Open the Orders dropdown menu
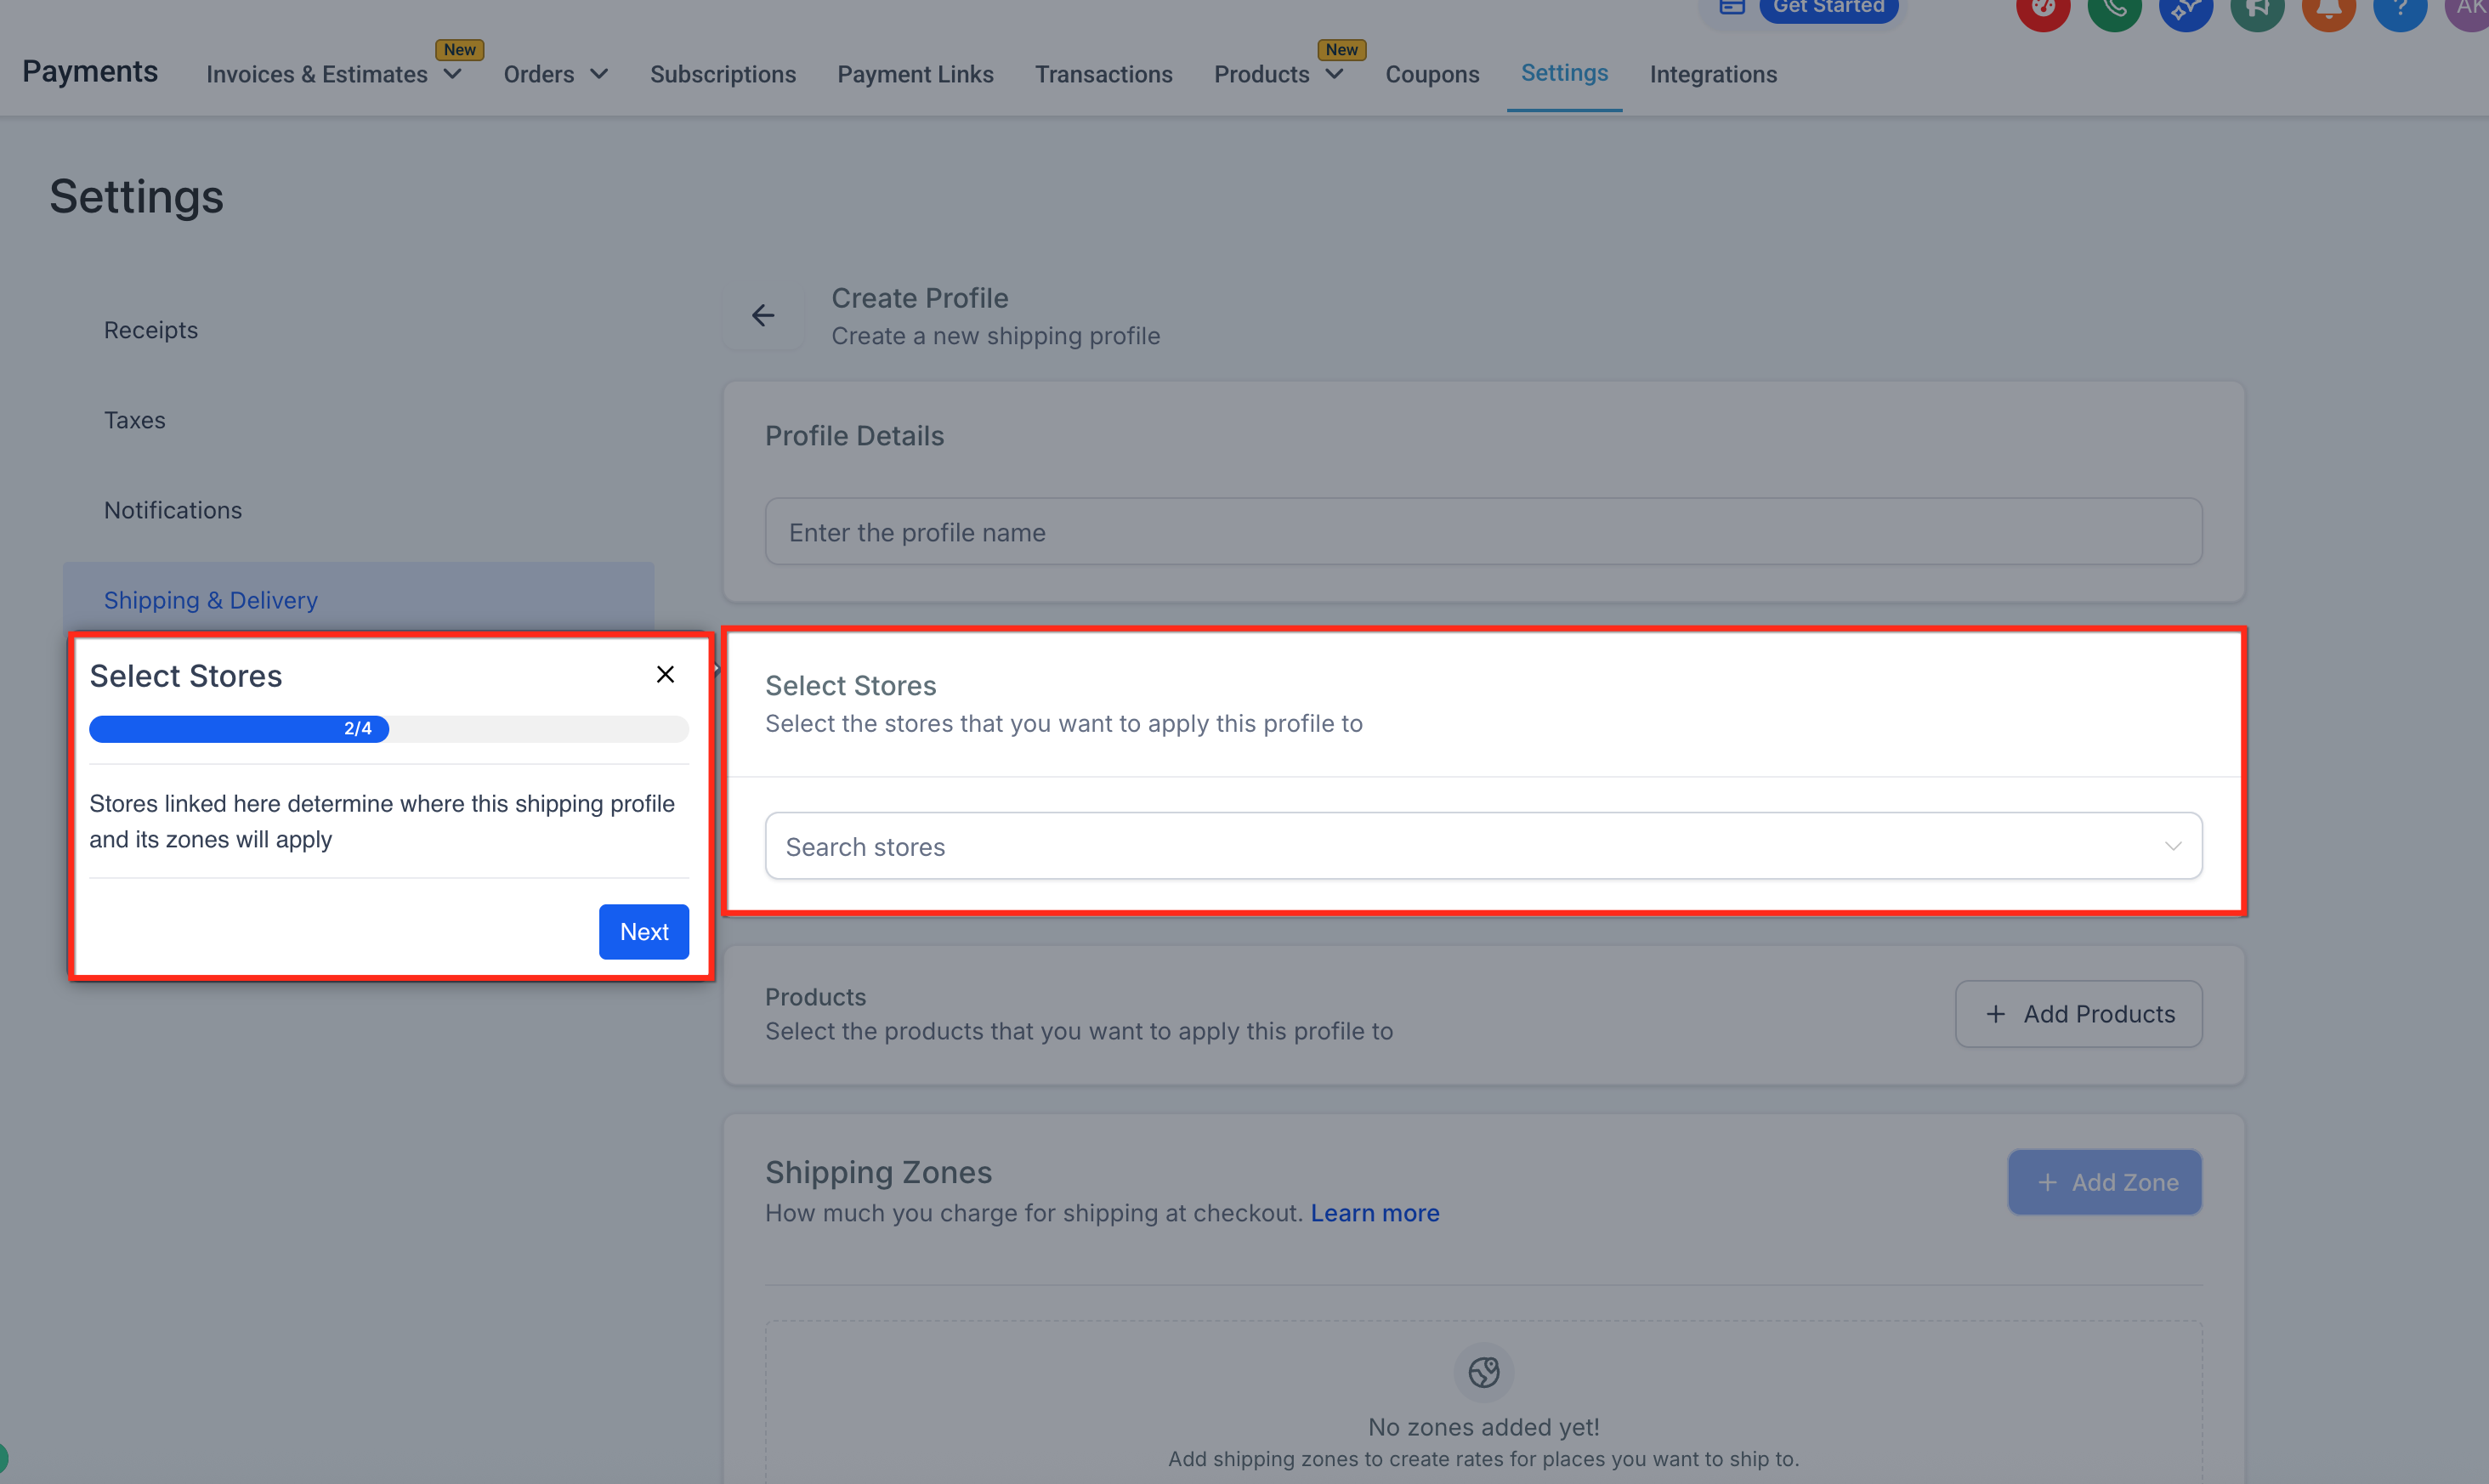This screenshot has width=2489, height=1484. (x=599, y=74)
